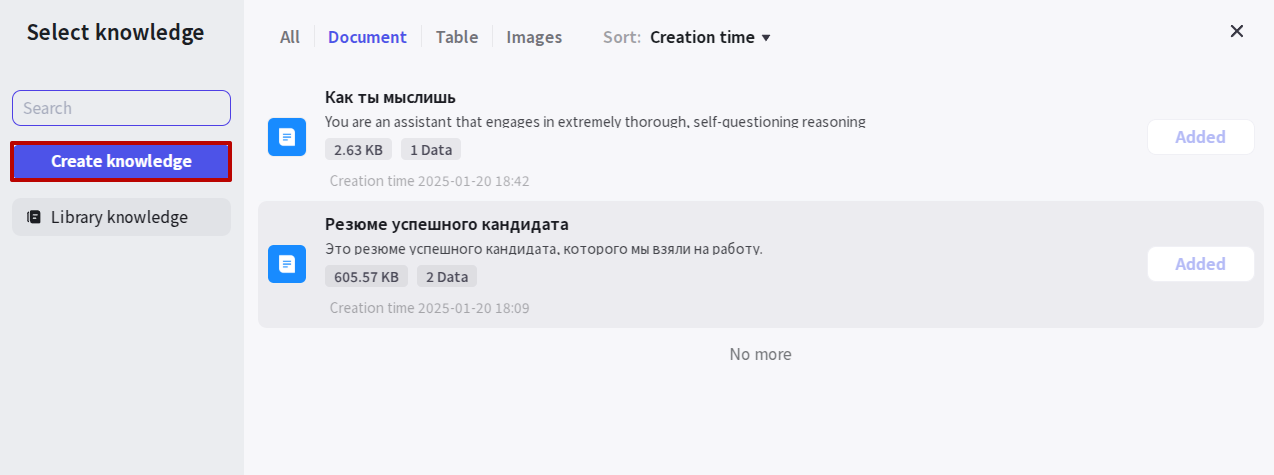
Task: Close the Select knowledge dialog
Action: pyautogui.click(x=1237, y=31)
